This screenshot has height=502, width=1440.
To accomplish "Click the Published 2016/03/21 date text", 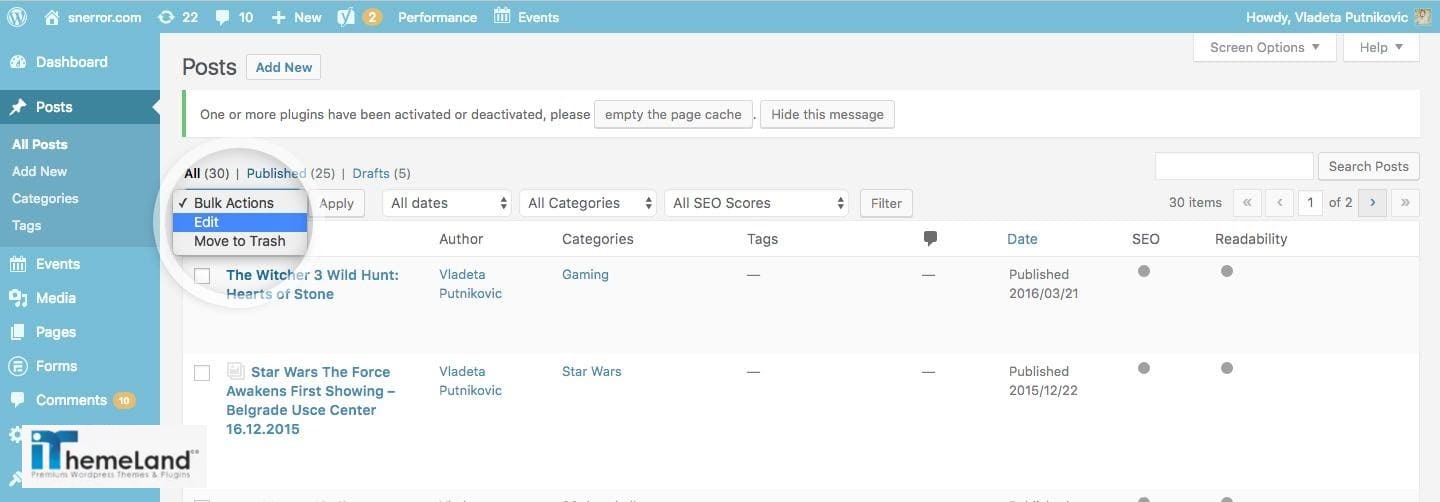I will click(1044, 284).
